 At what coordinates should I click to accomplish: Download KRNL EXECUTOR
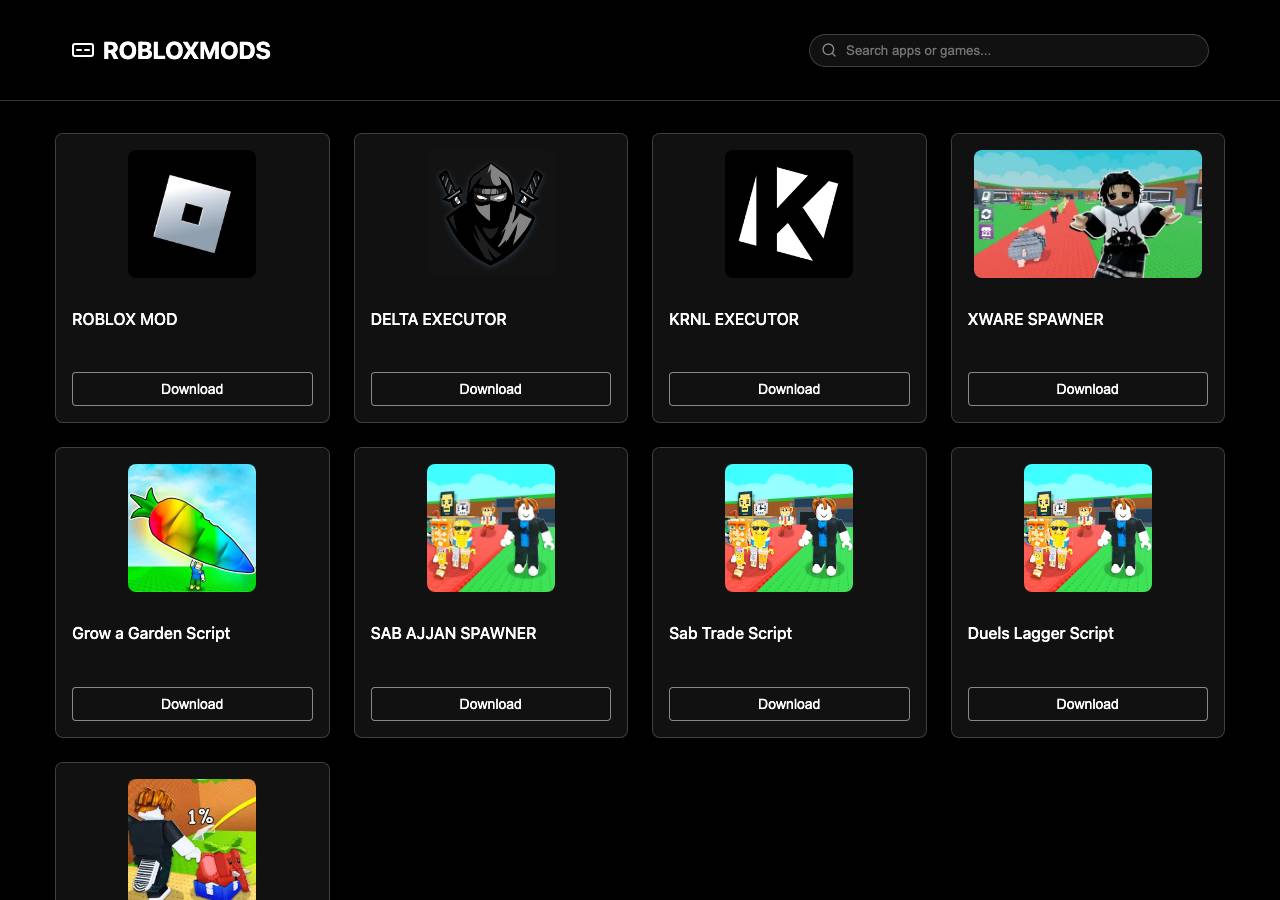tap(789, 389)
